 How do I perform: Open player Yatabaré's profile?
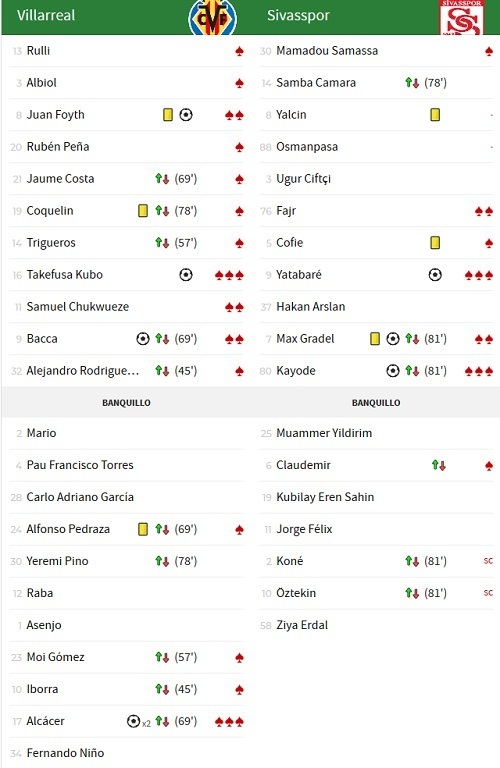[x=299, y=275]
